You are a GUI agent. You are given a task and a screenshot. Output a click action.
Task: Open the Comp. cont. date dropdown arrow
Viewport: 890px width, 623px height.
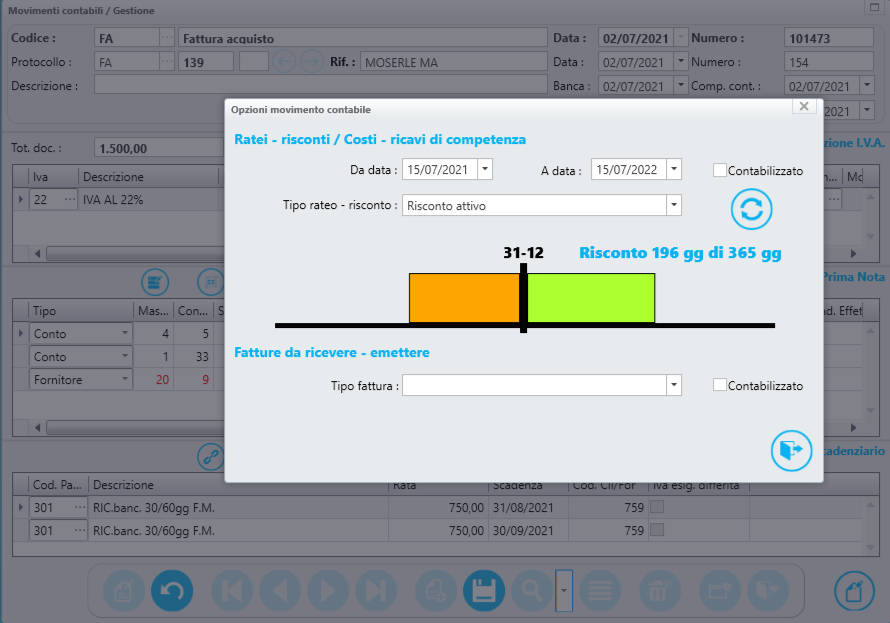click(x=867, y=85)
